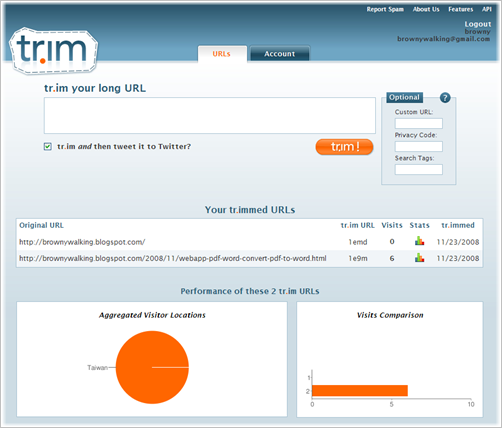
Task: Click the tr.im URL column header
Action: (x=358, y=225)
